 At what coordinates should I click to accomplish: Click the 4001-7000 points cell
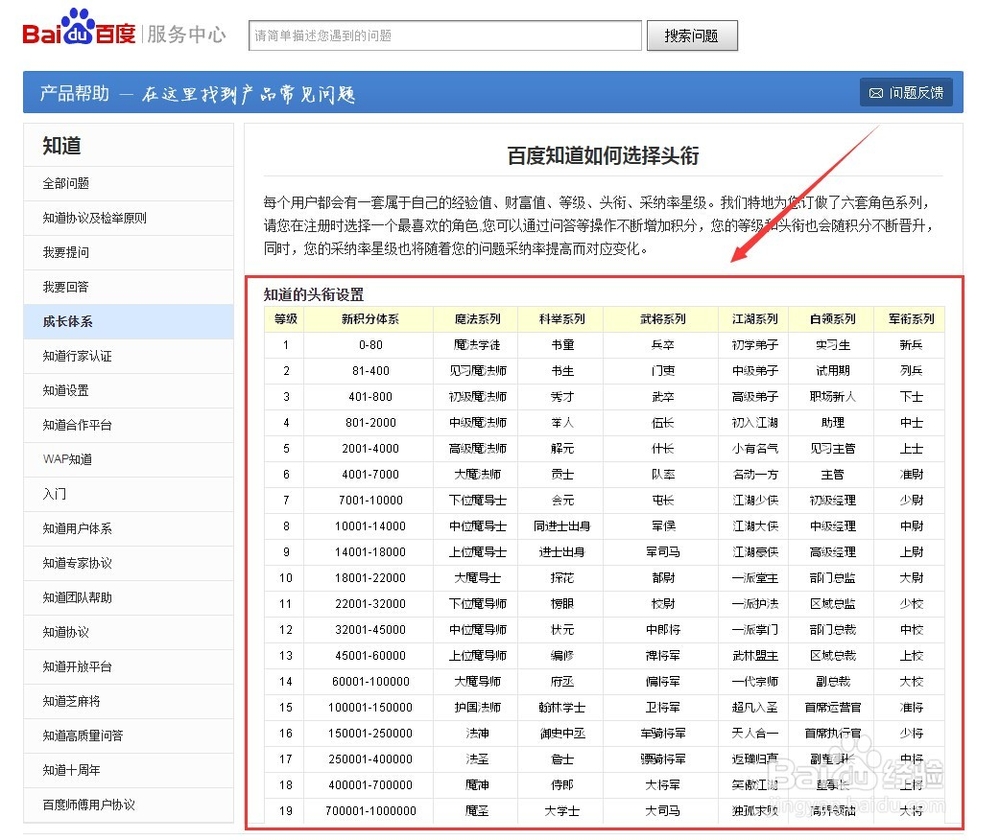click(371, 475)
